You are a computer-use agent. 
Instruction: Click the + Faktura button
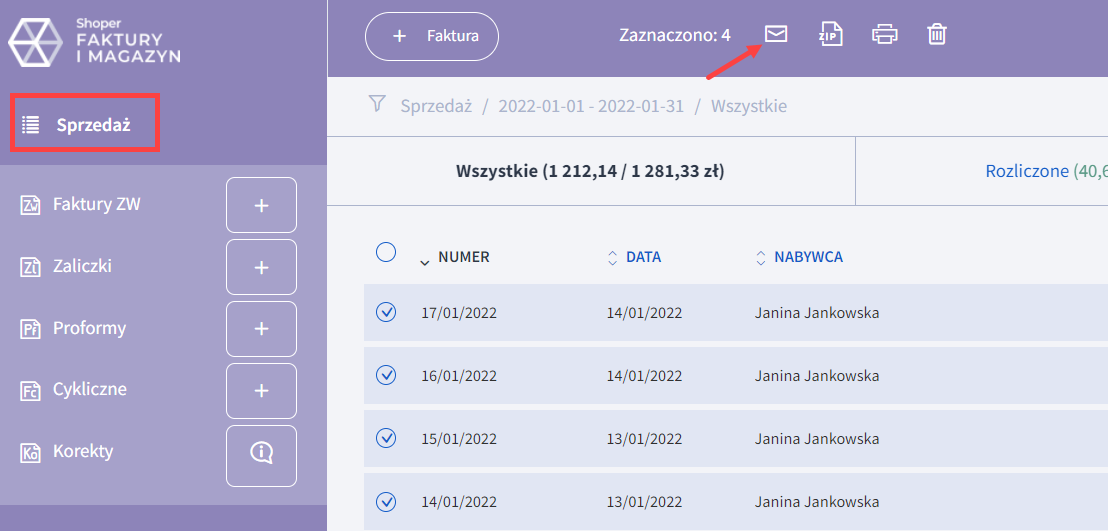[432, 36]
